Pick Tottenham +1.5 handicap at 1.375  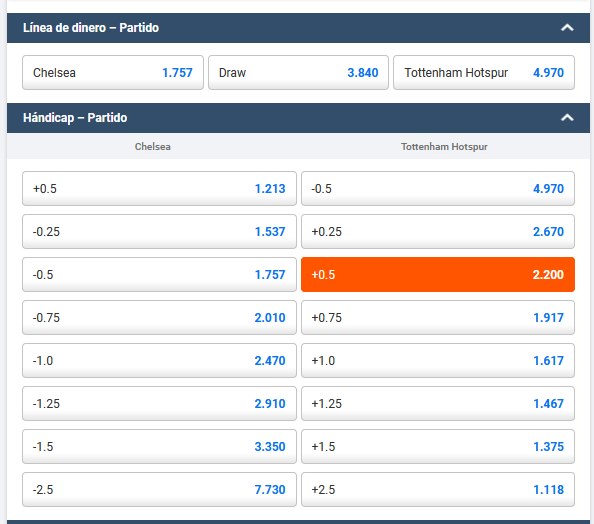tap(438, 447)
